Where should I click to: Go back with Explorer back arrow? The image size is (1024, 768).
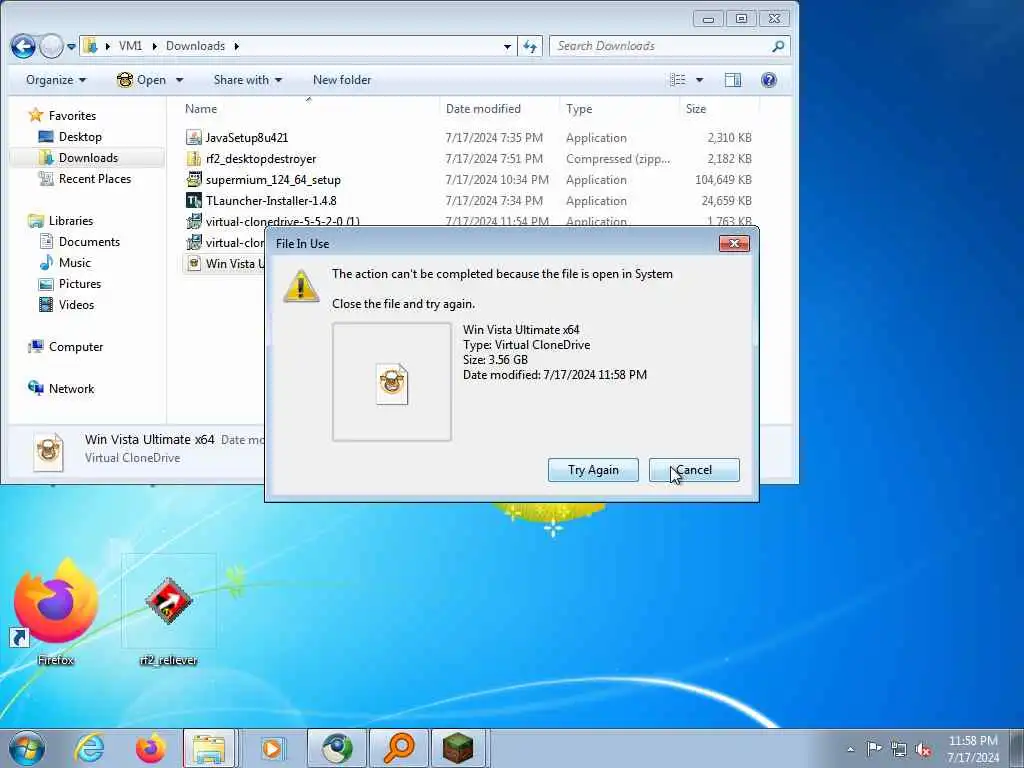pos(23,46)
